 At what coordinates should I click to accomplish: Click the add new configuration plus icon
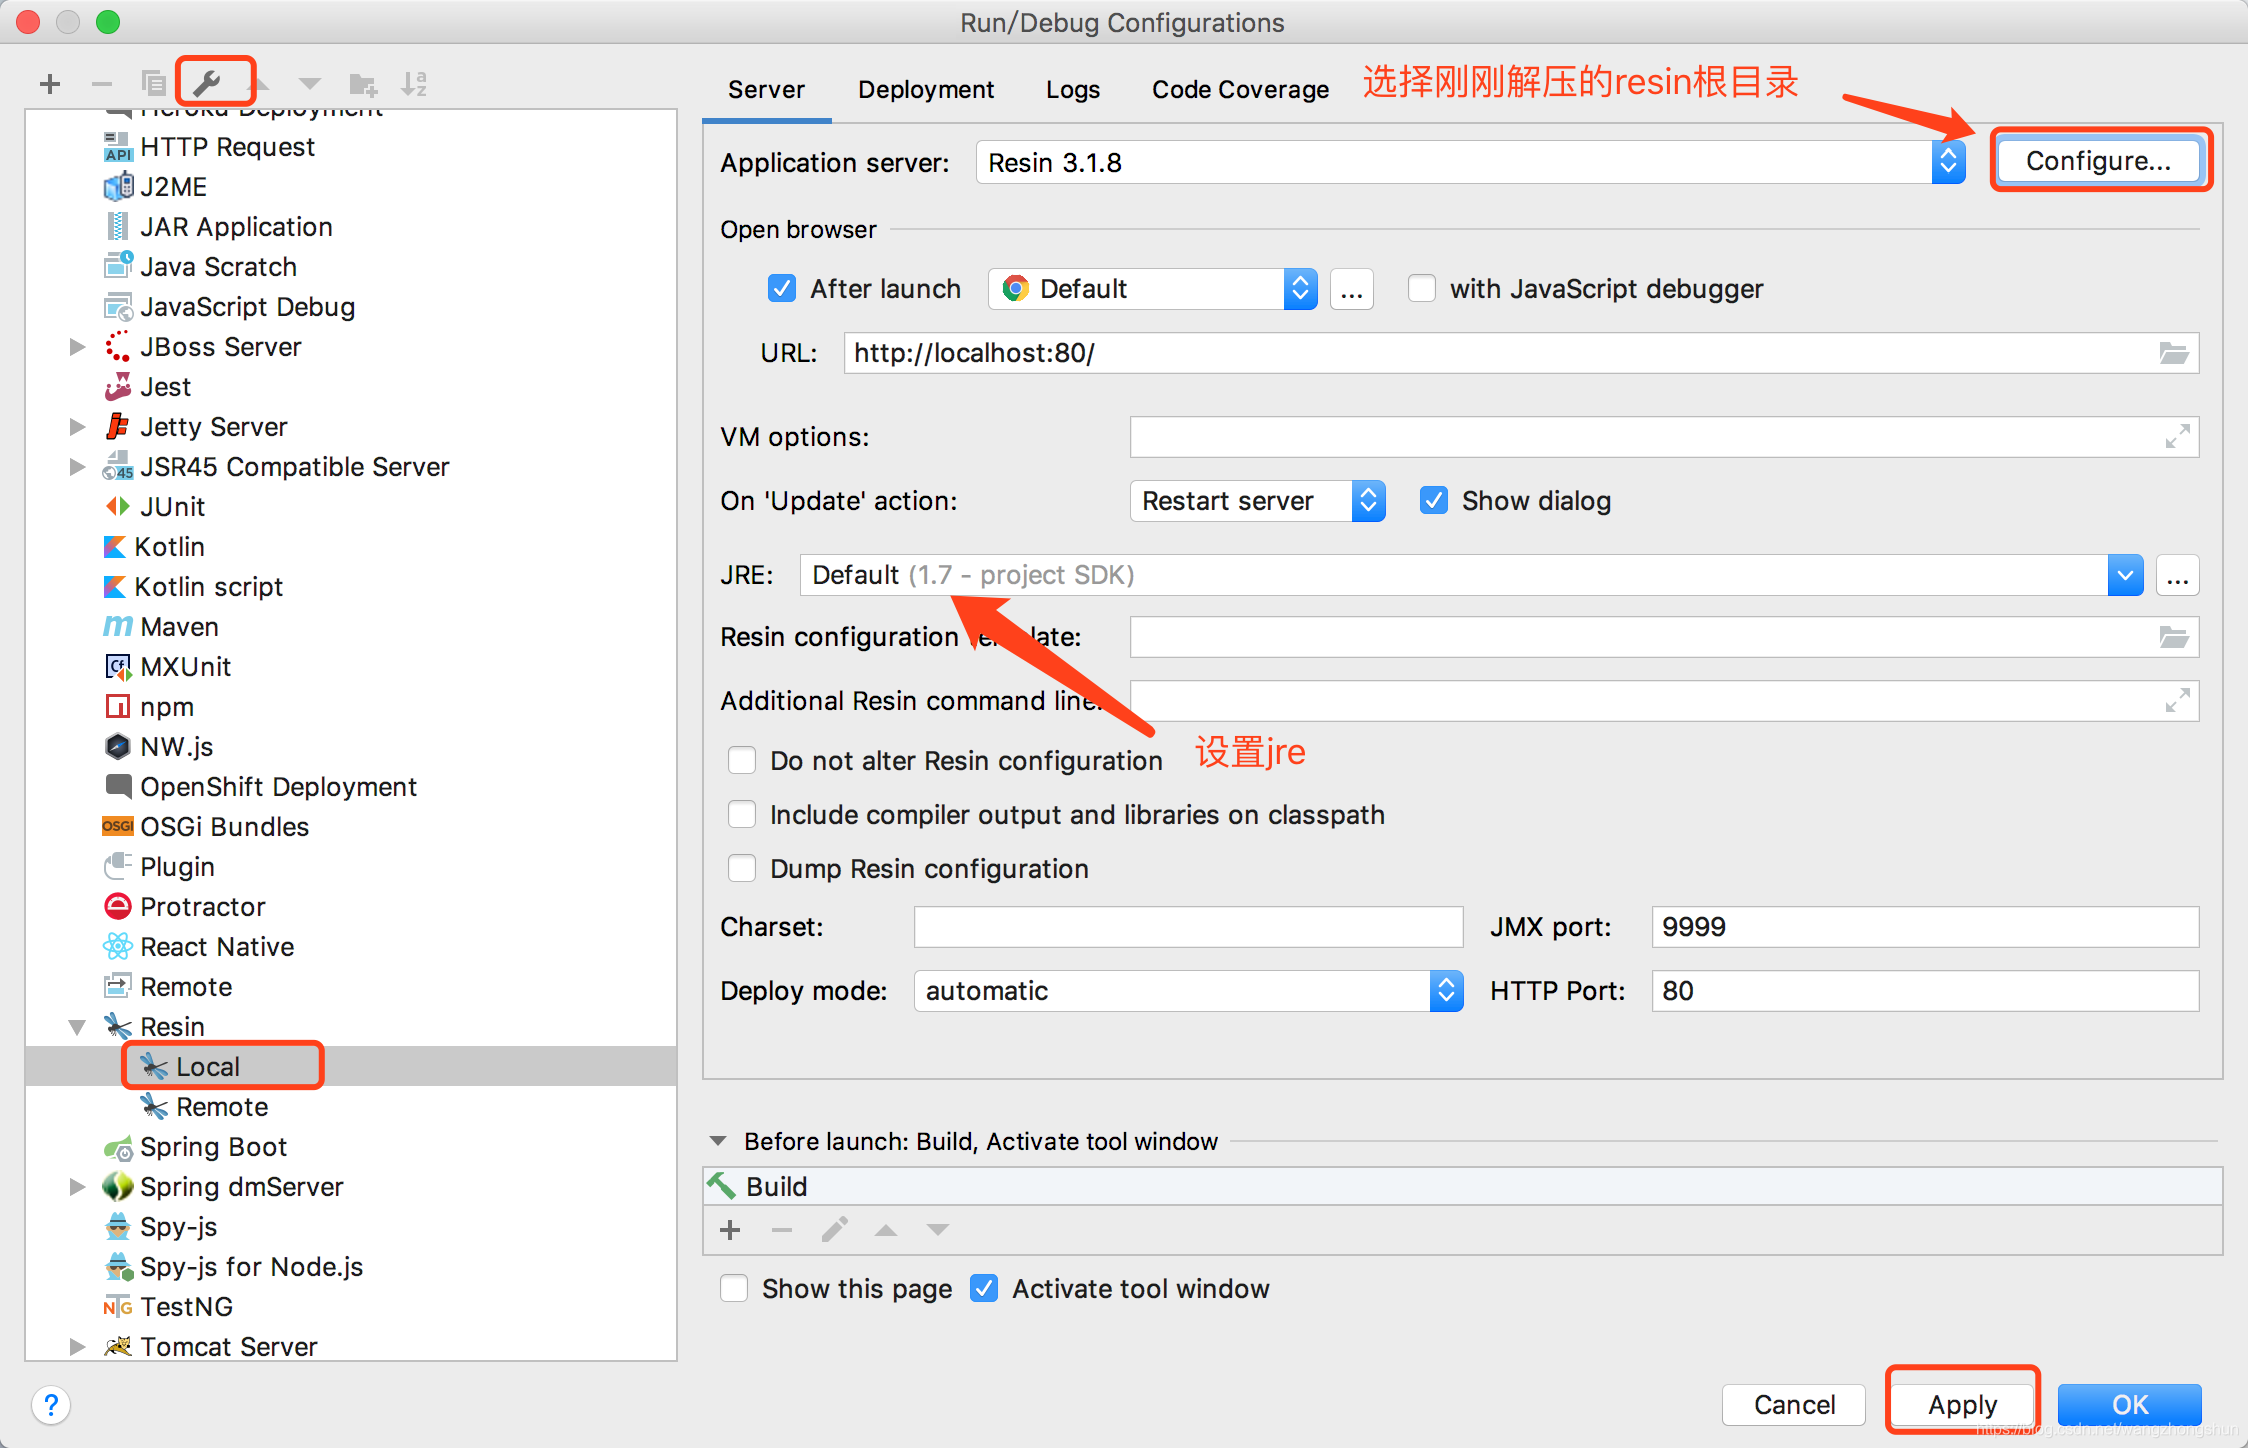[x=50, y=84]
